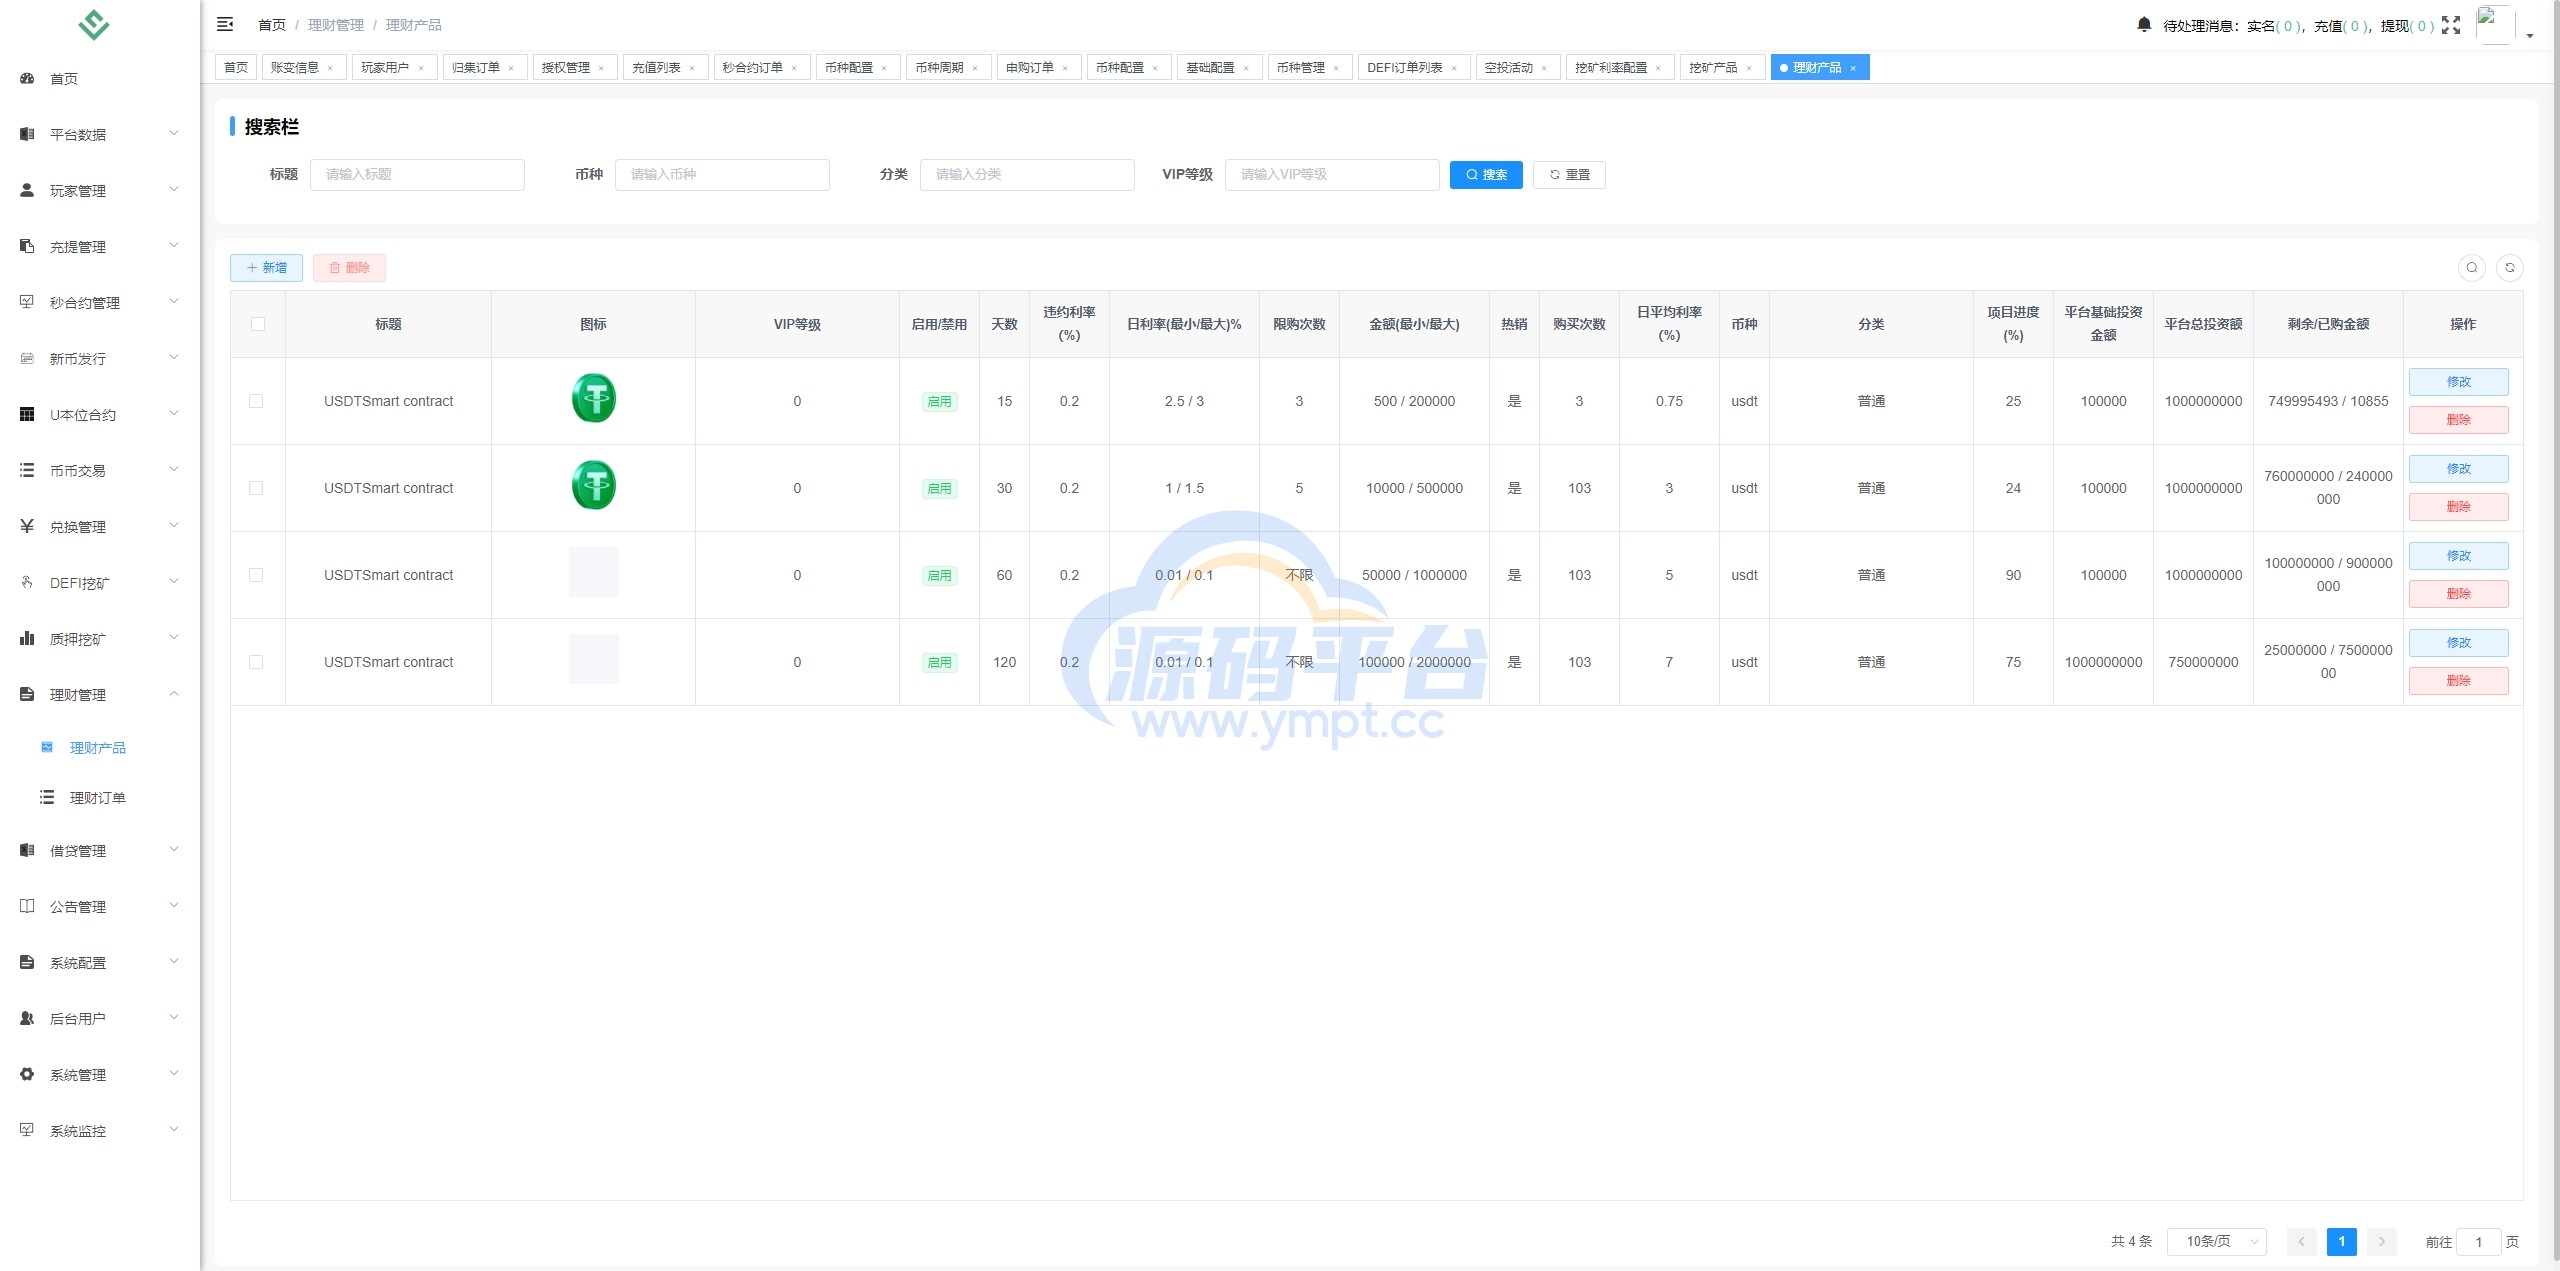Screen dimensions: 2560x1271
Task: Click the circular search toggle icon above table
Action: [2471, 267]
